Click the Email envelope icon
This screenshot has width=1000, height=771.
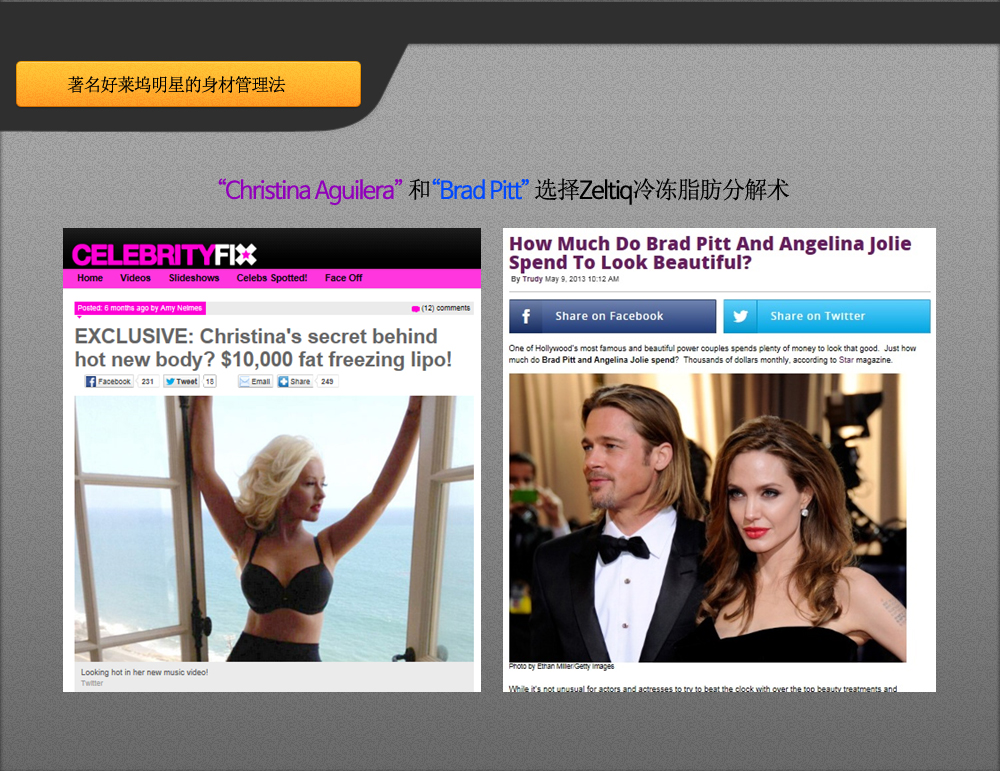click(x=244, y=381)
